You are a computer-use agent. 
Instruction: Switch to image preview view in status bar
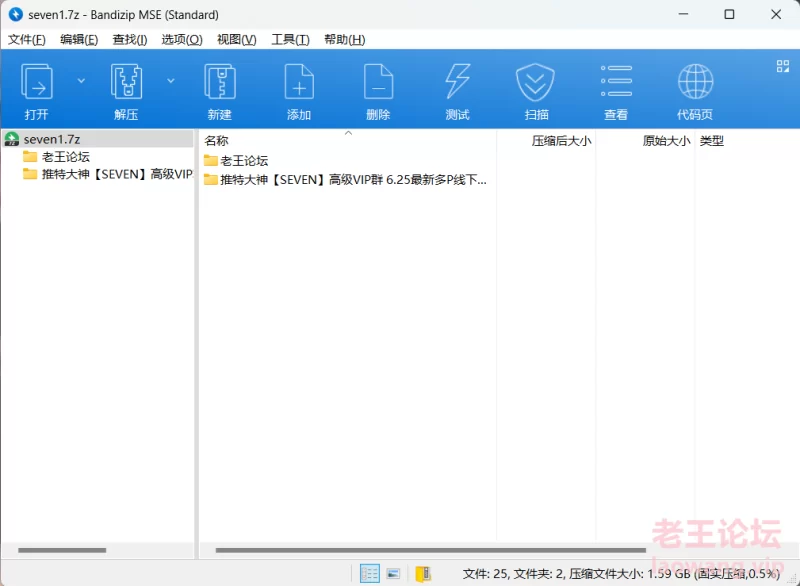tap(393, 573)
